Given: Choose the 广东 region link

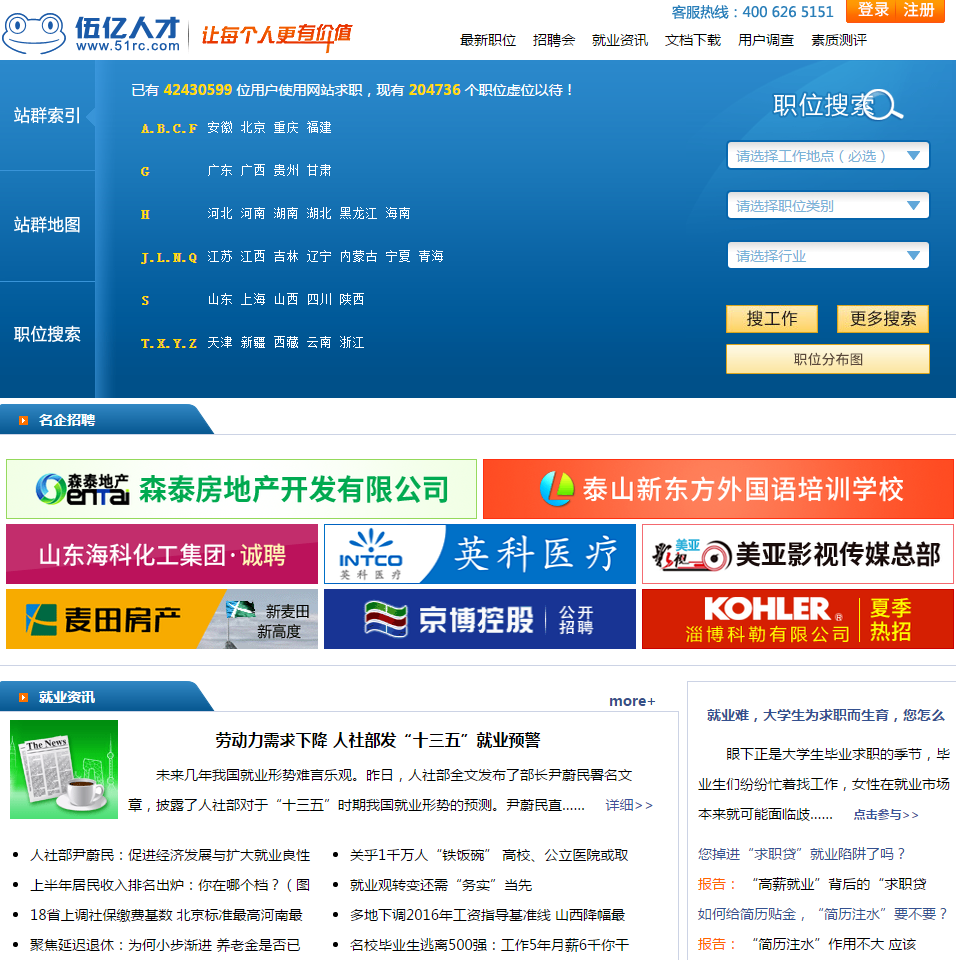Looking at the screenshot, I should click(x=220, y=170).
